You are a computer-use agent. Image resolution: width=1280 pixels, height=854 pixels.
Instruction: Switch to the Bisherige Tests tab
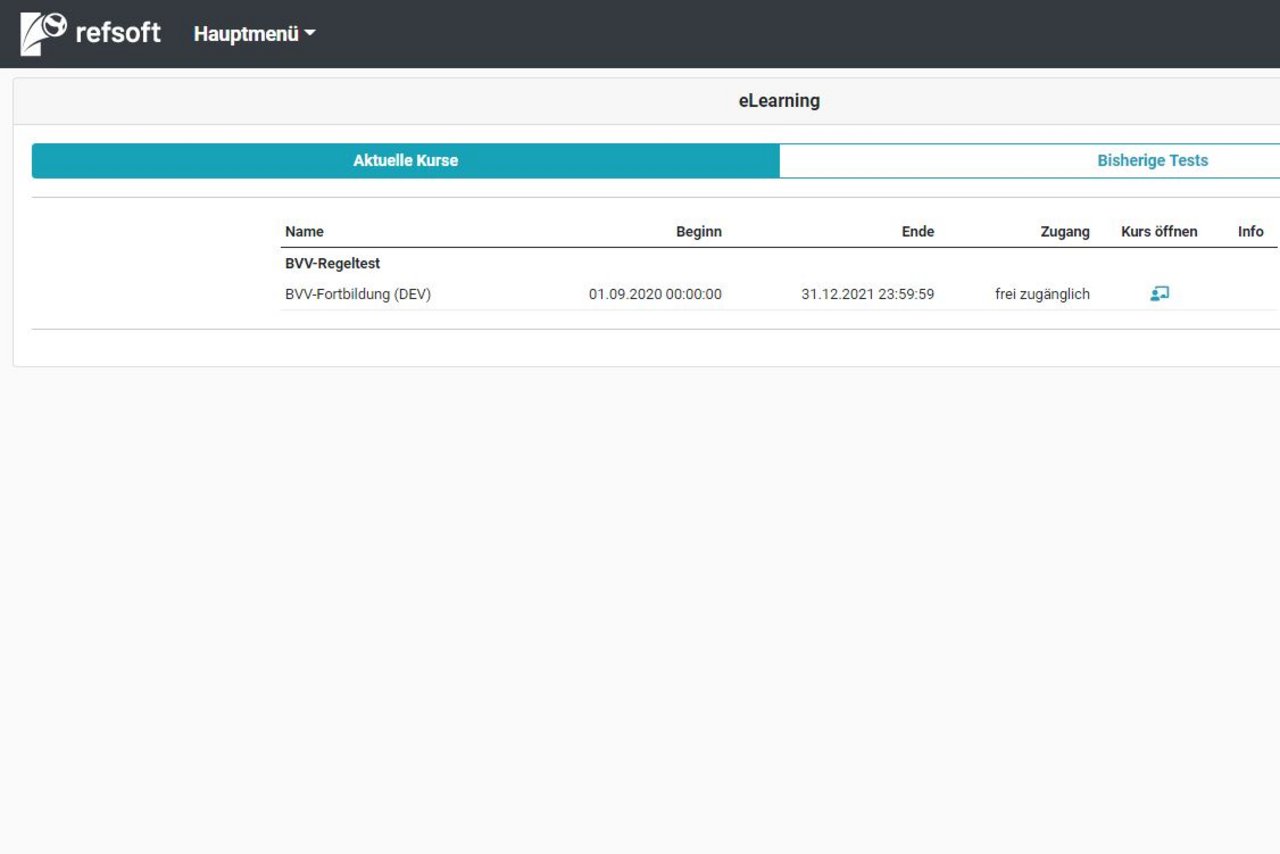point(1152,161)
